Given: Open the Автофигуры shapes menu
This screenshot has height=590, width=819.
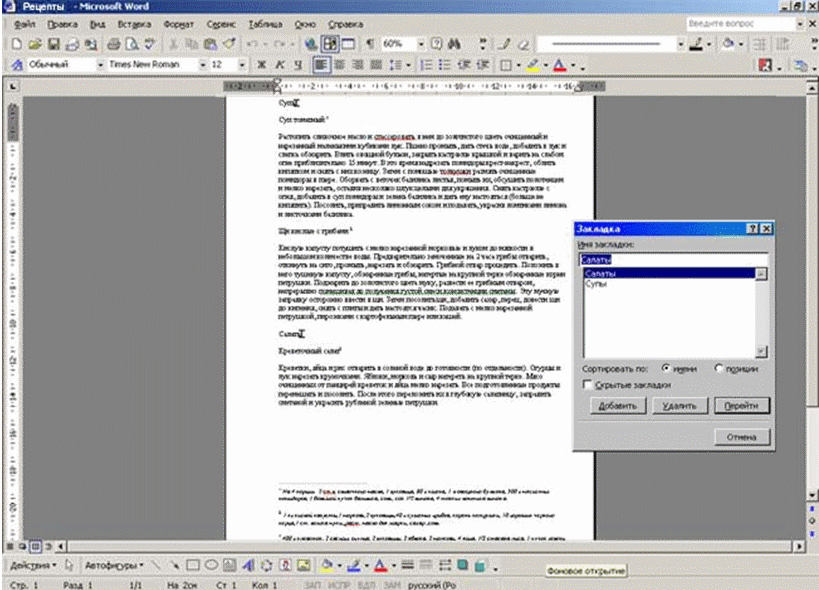Looking at the screenshot, I should point(114,565).
